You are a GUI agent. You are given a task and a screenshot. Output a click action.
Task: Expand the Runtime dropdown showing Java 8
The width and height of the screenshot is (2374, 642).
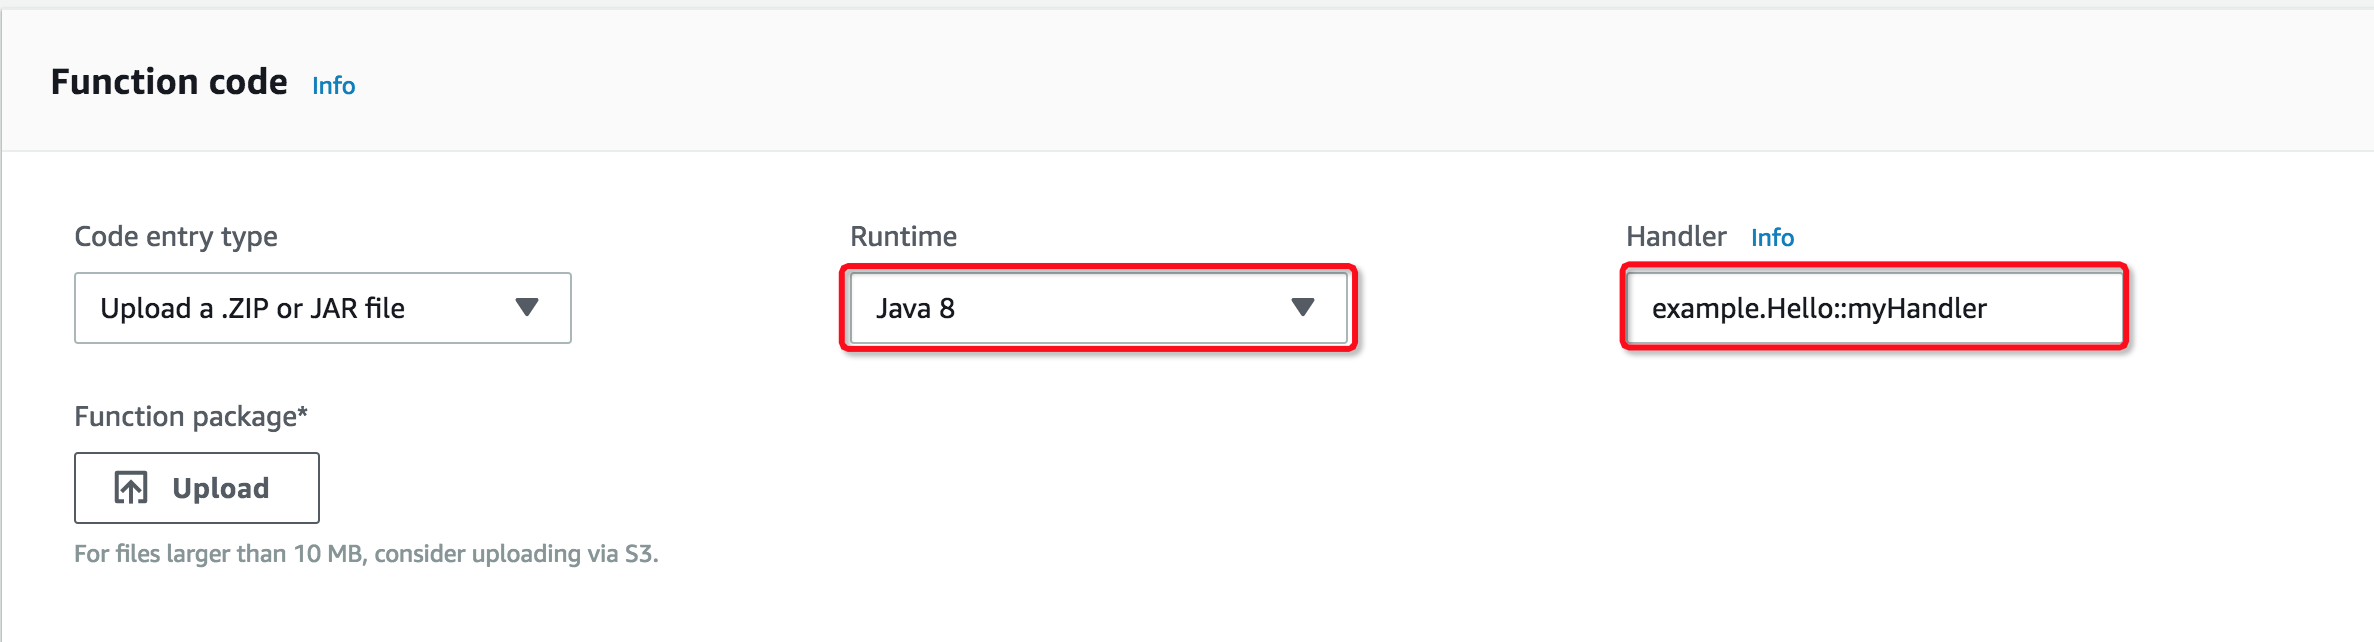pyautogui.click(x=1099, y=308)
